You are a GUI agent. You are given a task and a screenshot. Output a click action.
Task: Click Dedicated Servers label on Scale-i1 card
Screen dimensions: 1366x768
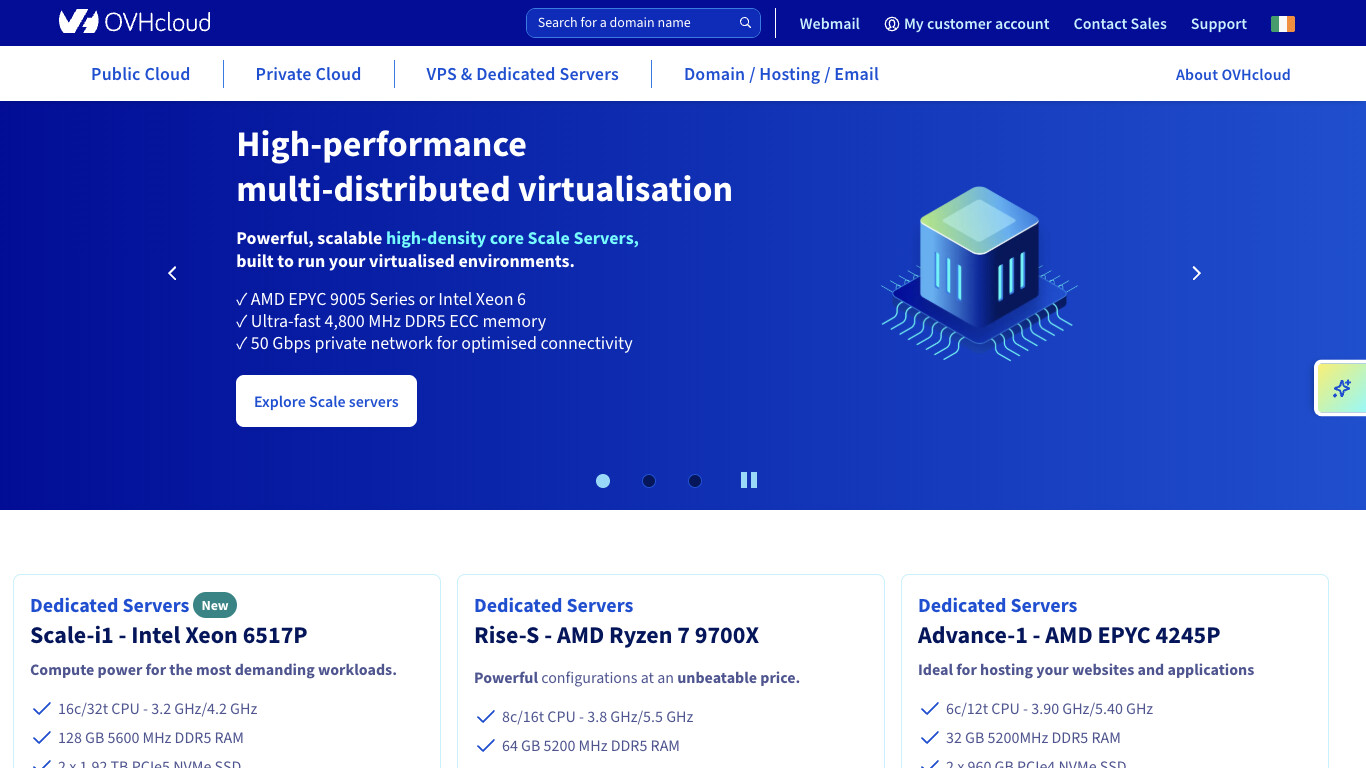click(109, 605)
